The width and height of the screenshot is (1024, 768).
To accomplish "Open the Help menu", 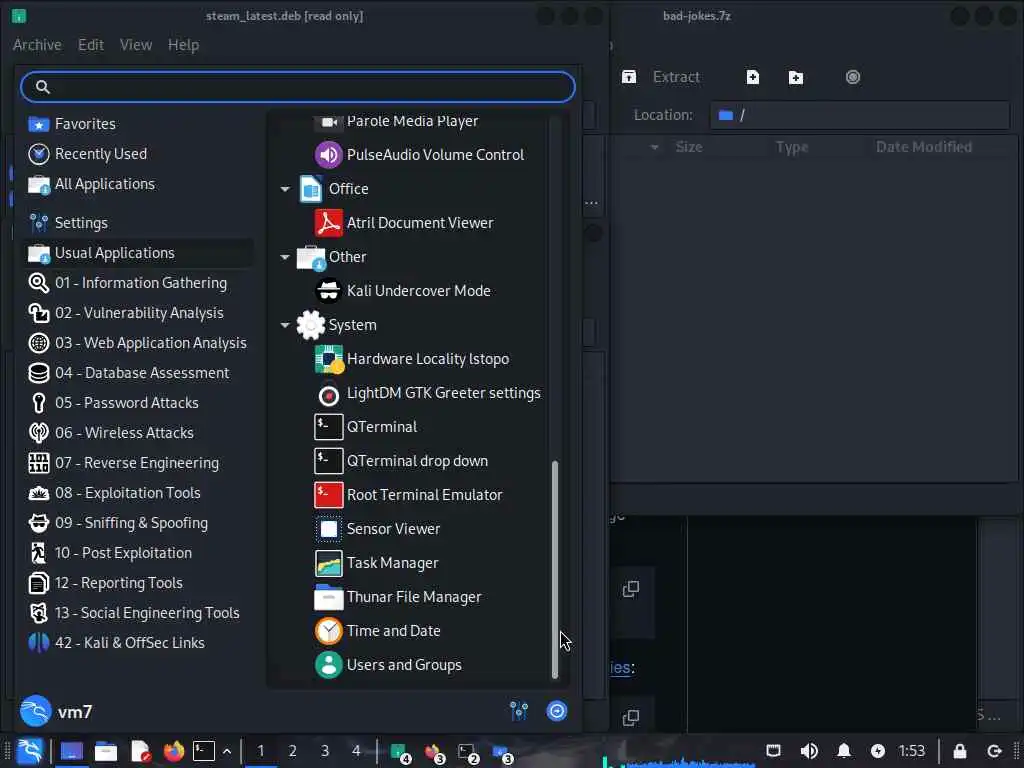I will coord(184,45).
